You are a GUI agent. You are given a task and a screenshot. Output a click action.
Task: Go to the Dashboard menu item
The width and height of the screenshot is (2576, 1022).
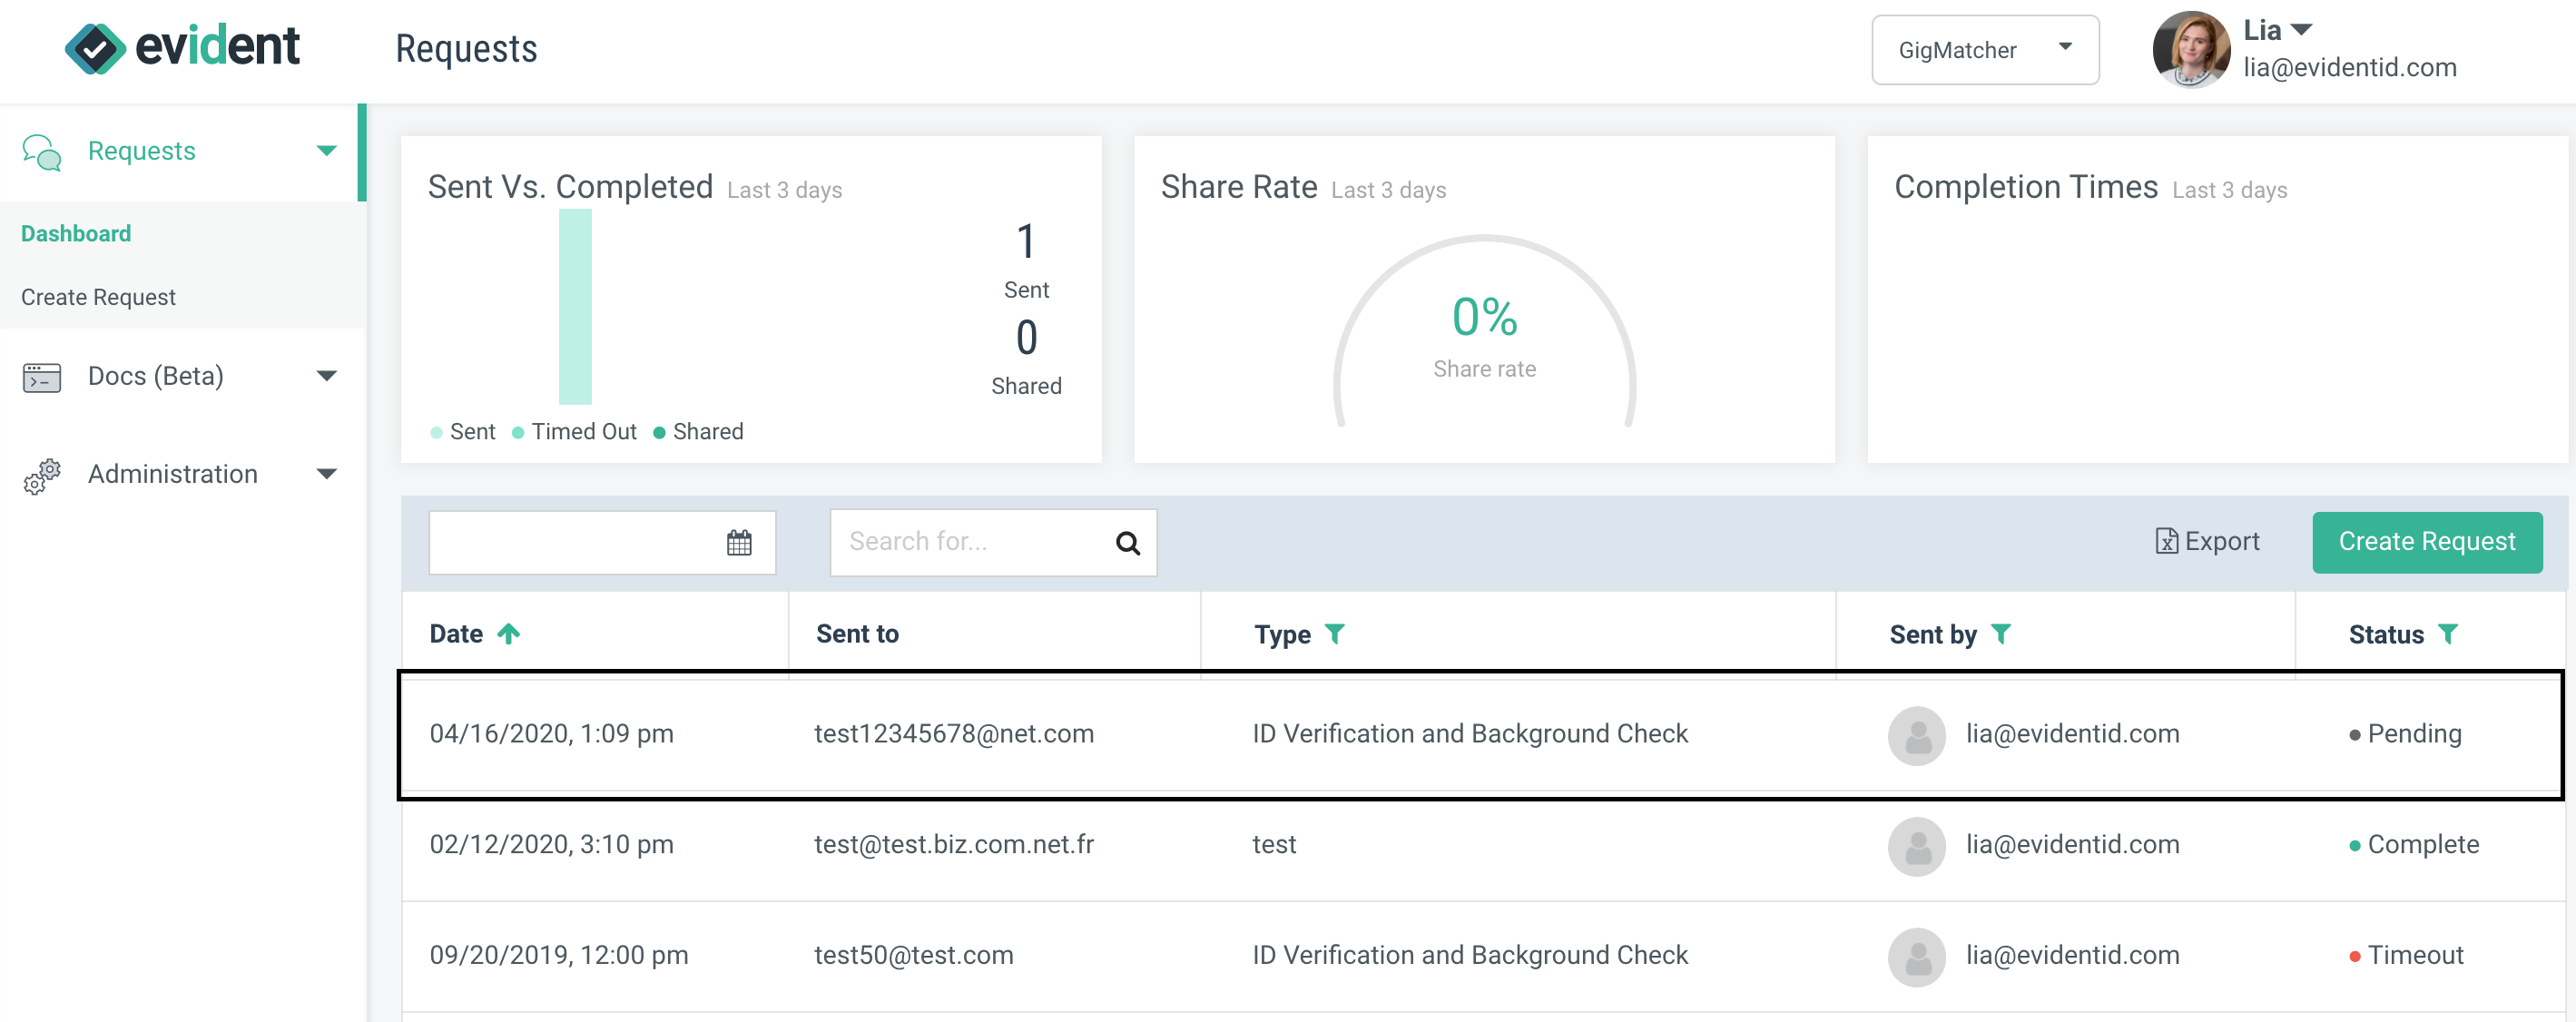pyautogui.click(x=75, y=233)
